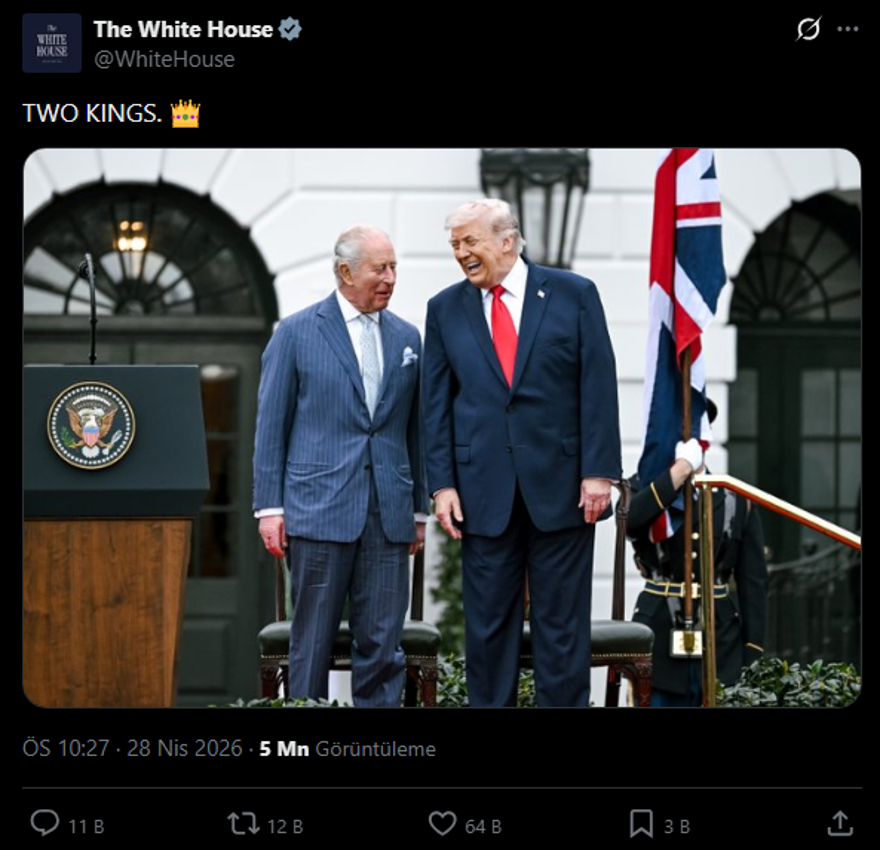Viewport: 880px width, 850px height.
Task: Open the post photo in full view
Action: [442, 428]
